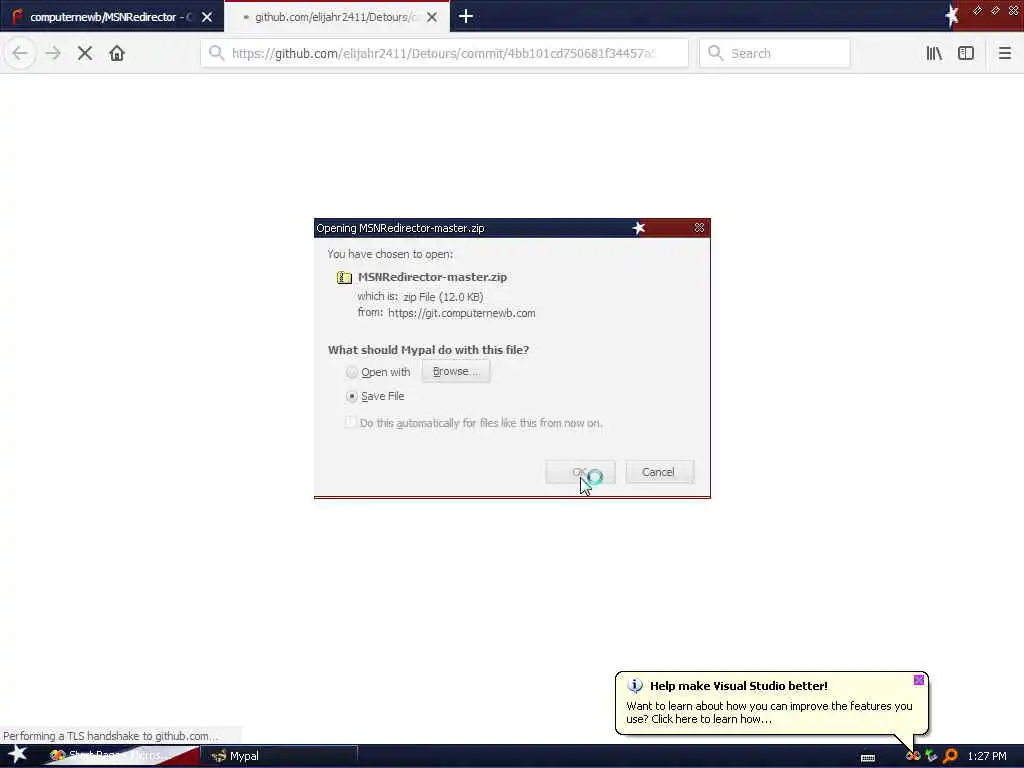Open the Library bookshelf icon
Screen dimensions: 1024x768
pos(934,53)
